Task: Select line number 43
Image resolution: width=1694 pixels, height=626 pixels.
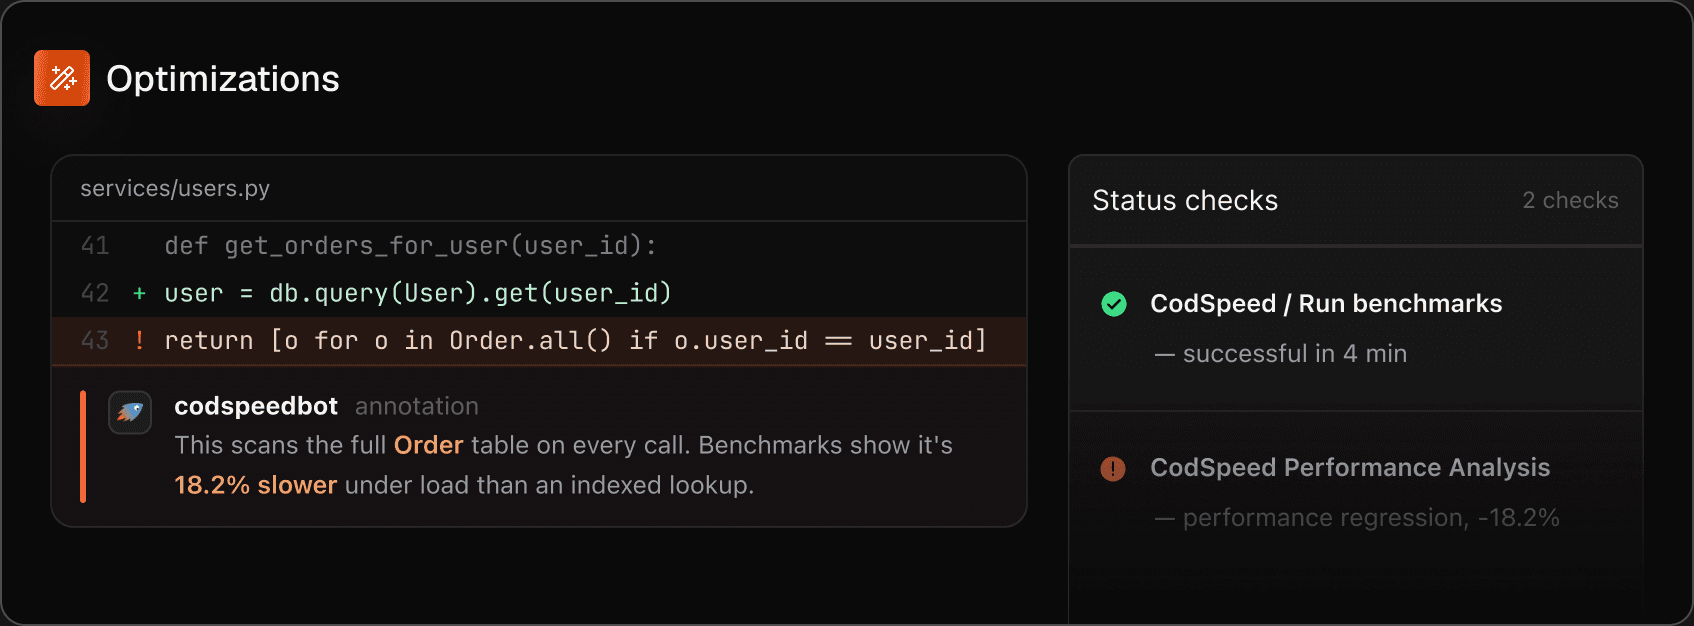Action: pyautogui.click(x=95, y=341)
